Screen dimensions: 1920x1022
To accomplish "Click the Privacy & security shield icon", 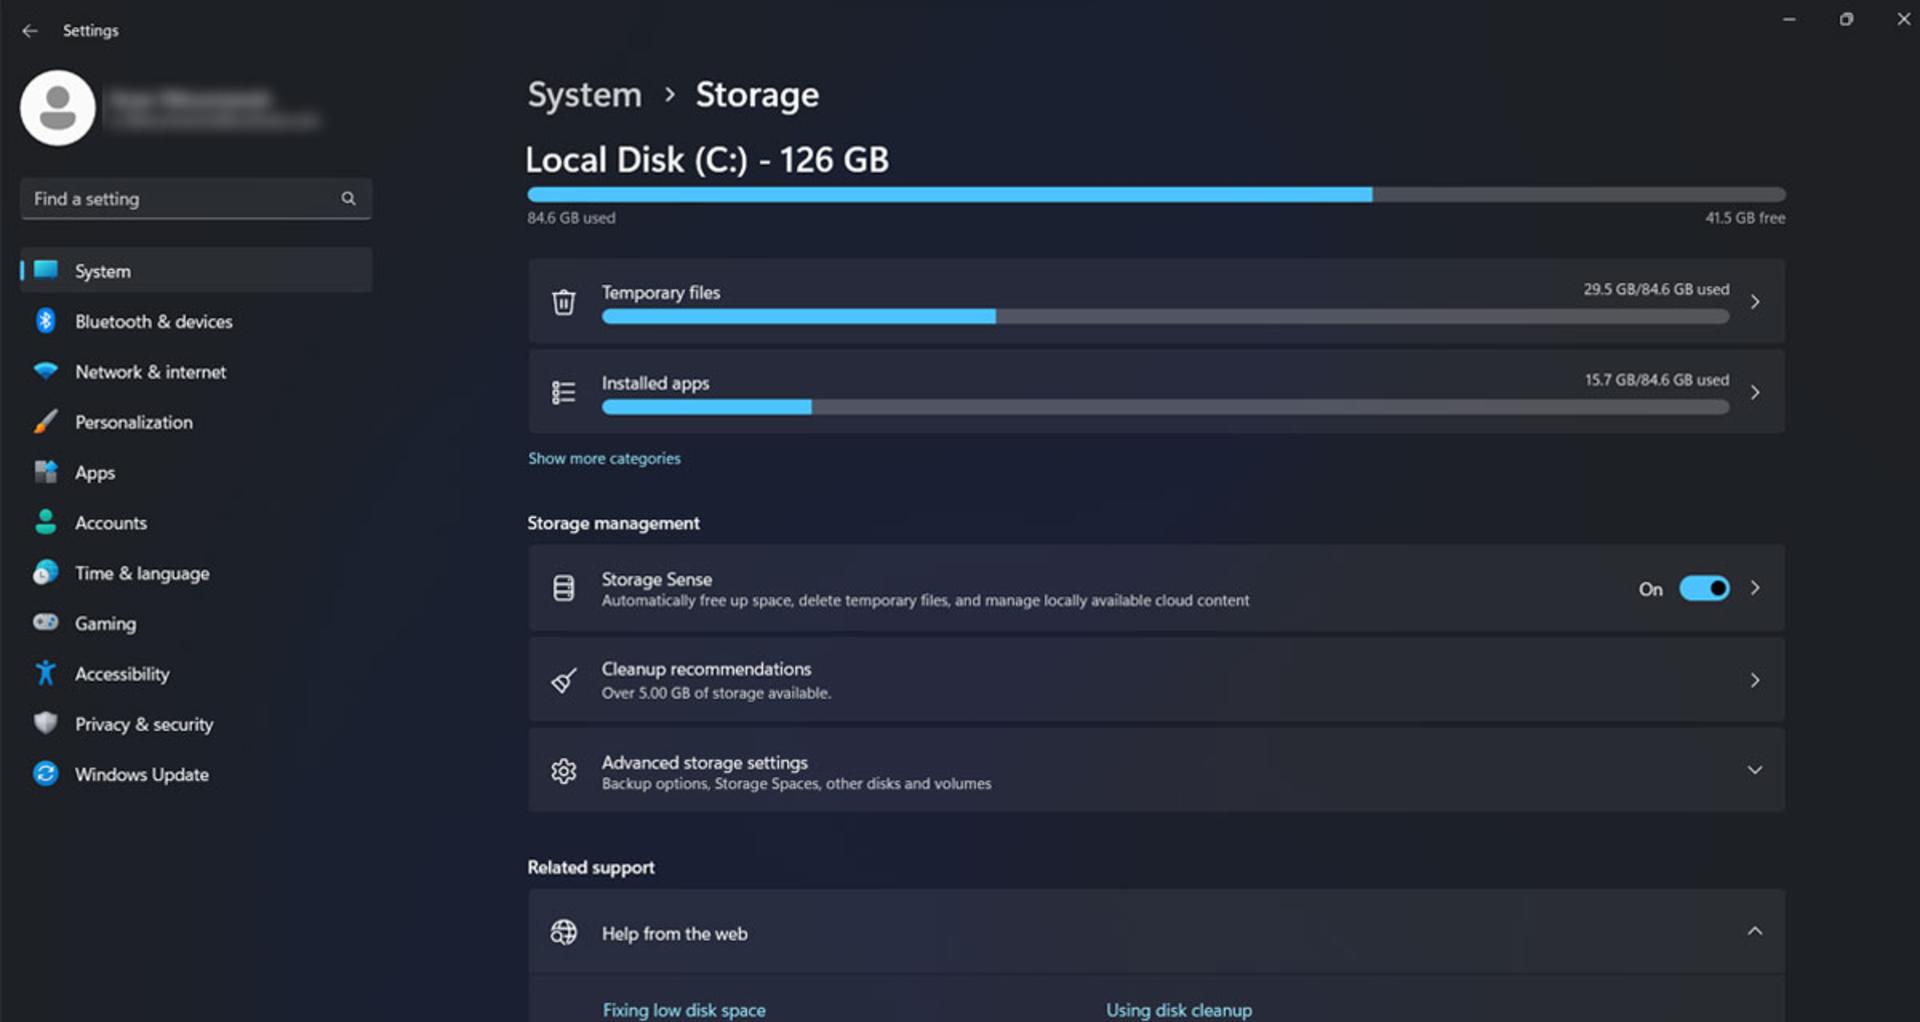I will (46, 723).
